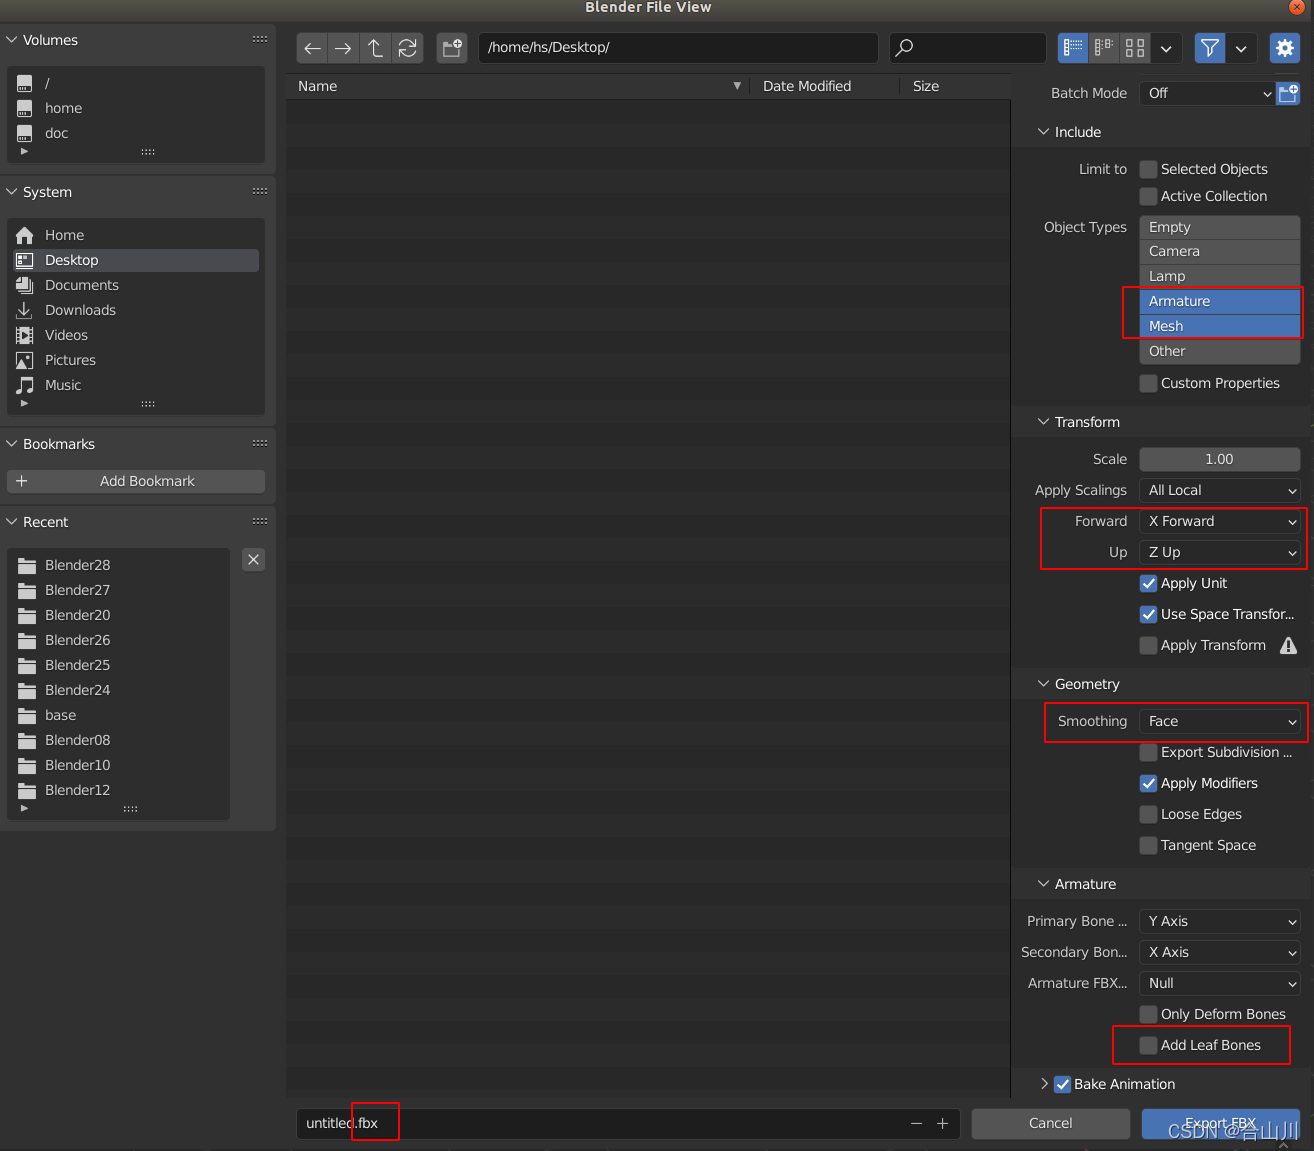The height and width of the screenshot is (1151, 1314).
Task: Click the batch own directory icon
Action: click(x=1288, y=93)
